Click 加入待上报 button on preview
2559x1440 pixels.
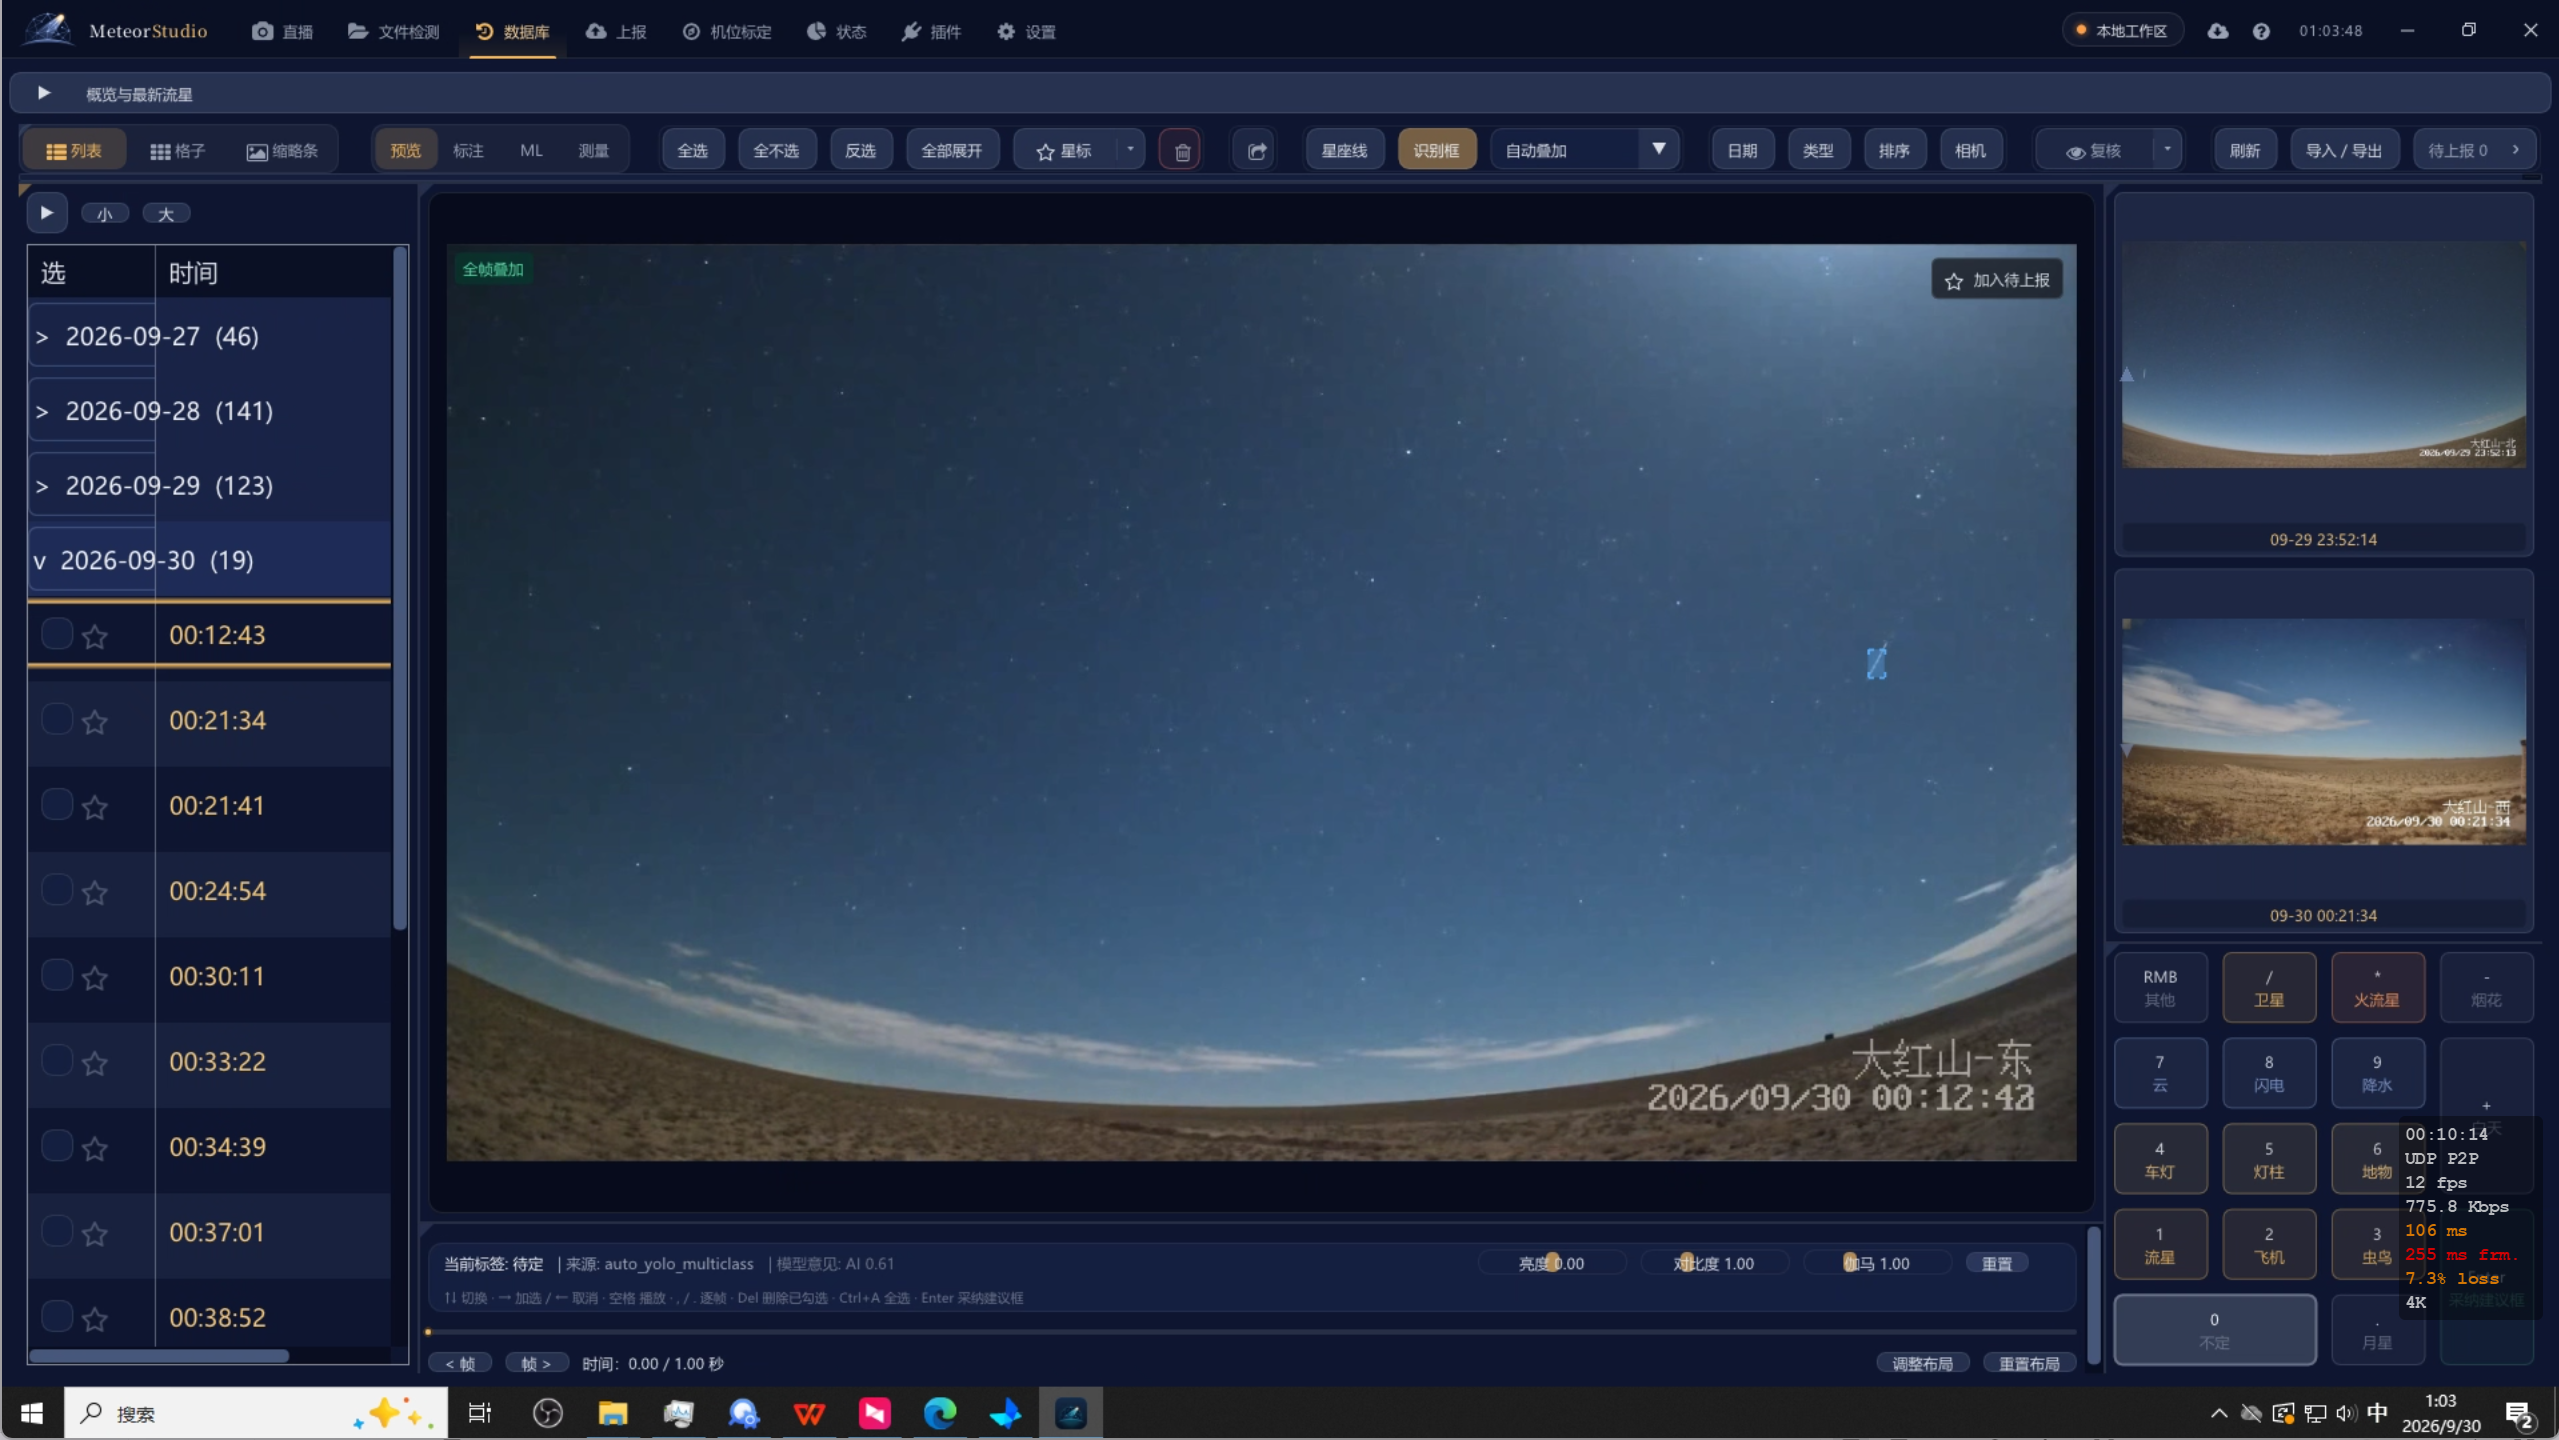[x=1997, y=280]
